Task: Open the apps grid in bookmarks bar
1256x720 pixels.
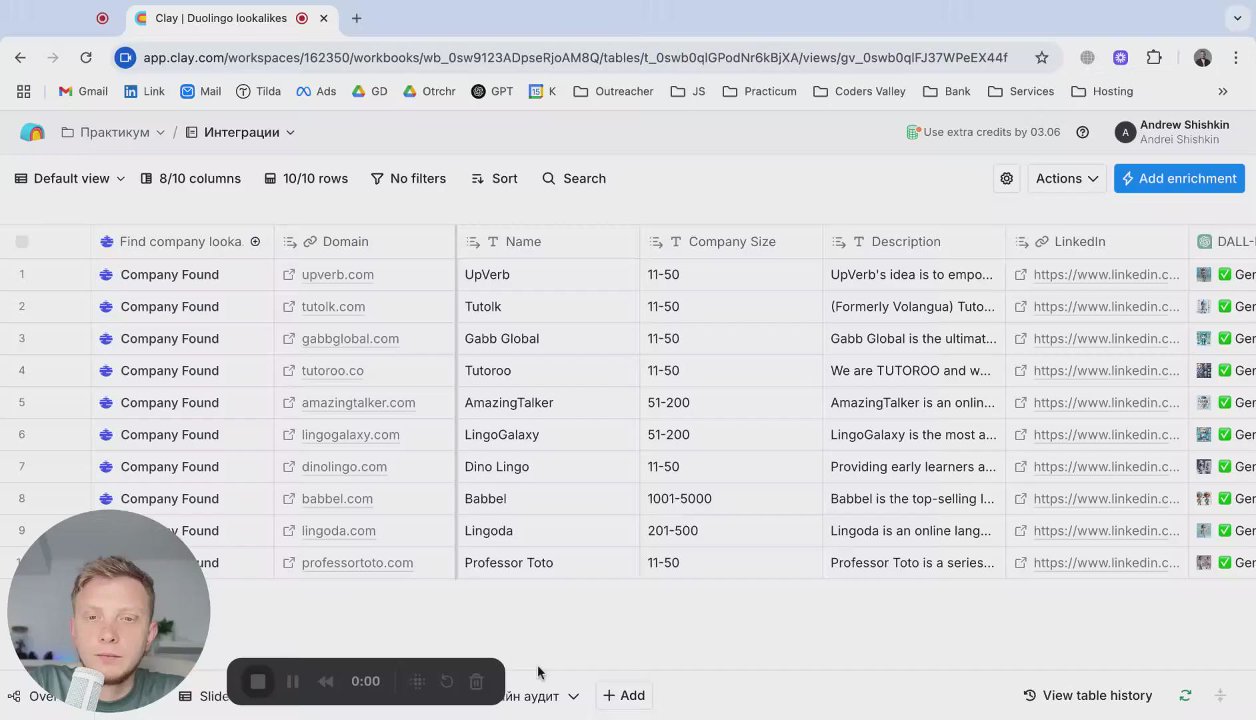Action: [x=24, y=91]
